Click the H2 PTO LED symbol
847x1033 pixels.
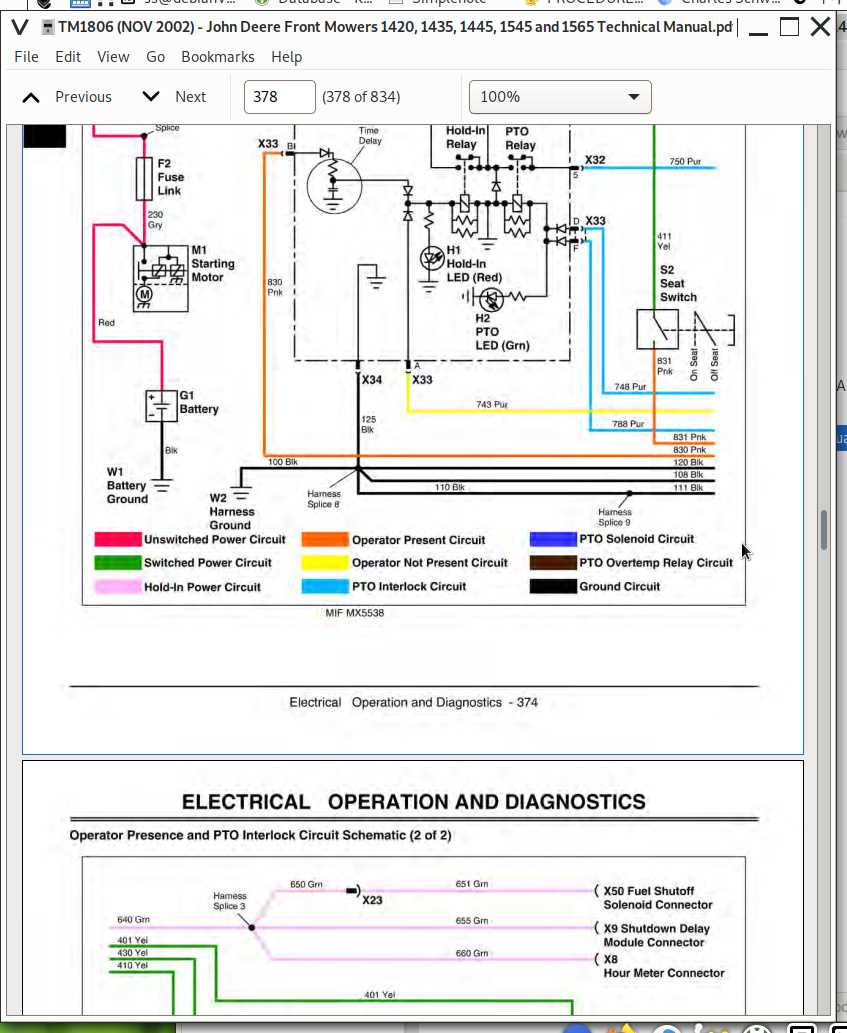(491, 300)
